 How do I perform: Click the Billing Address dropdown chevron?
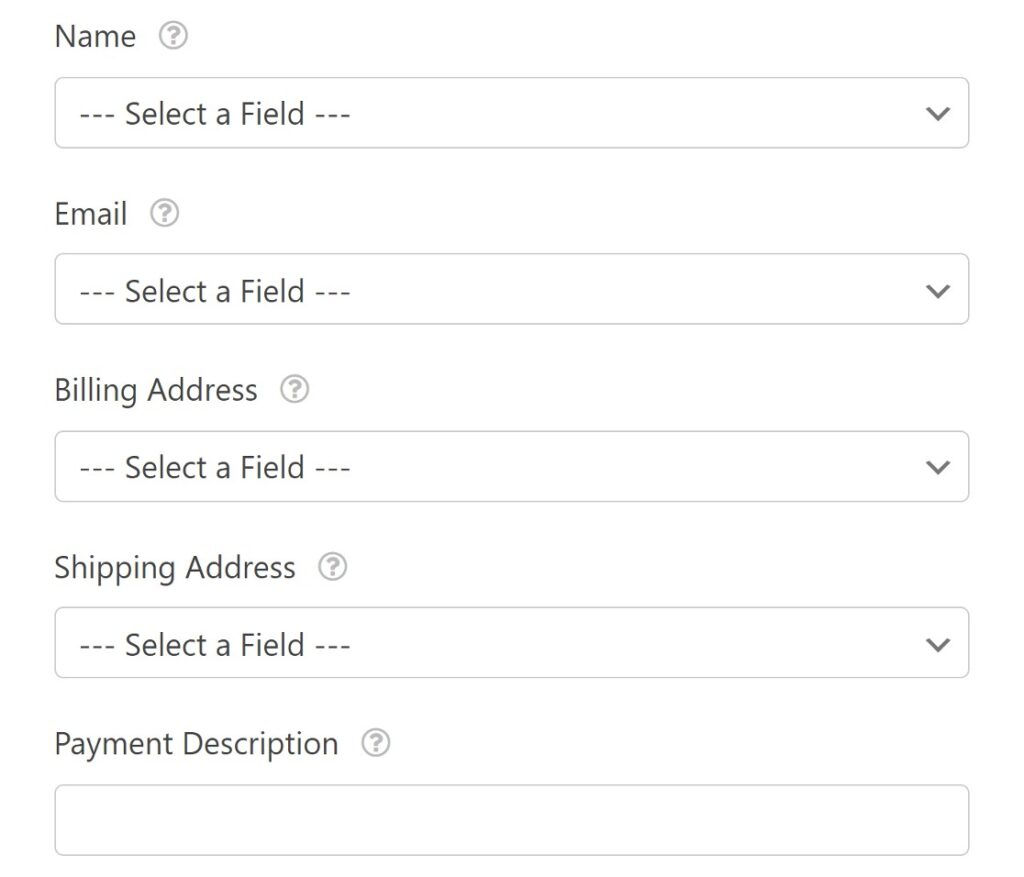[938, 466]
